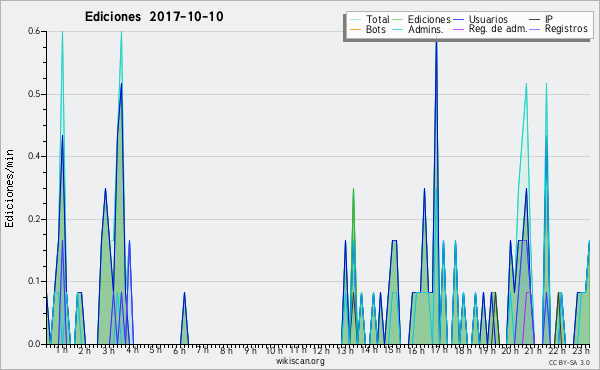Select the "Usuarios" legend entry
The image size is (600, 370).
click(488, 19)
